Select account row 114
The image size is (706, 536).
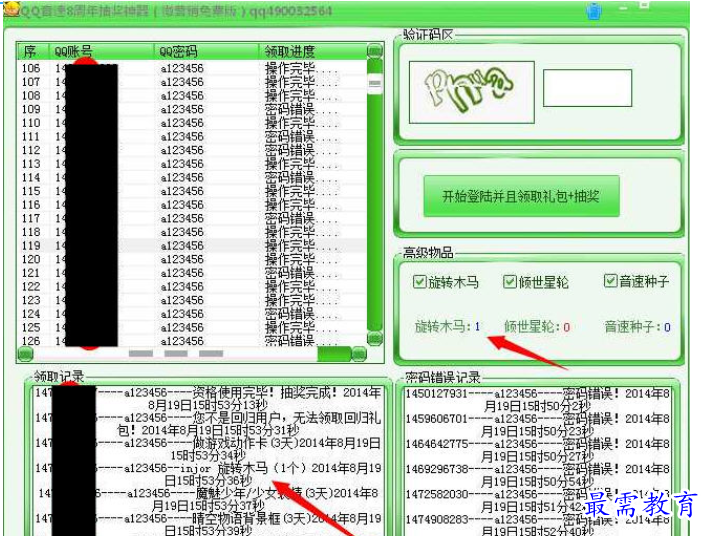(x=192, y=177)
